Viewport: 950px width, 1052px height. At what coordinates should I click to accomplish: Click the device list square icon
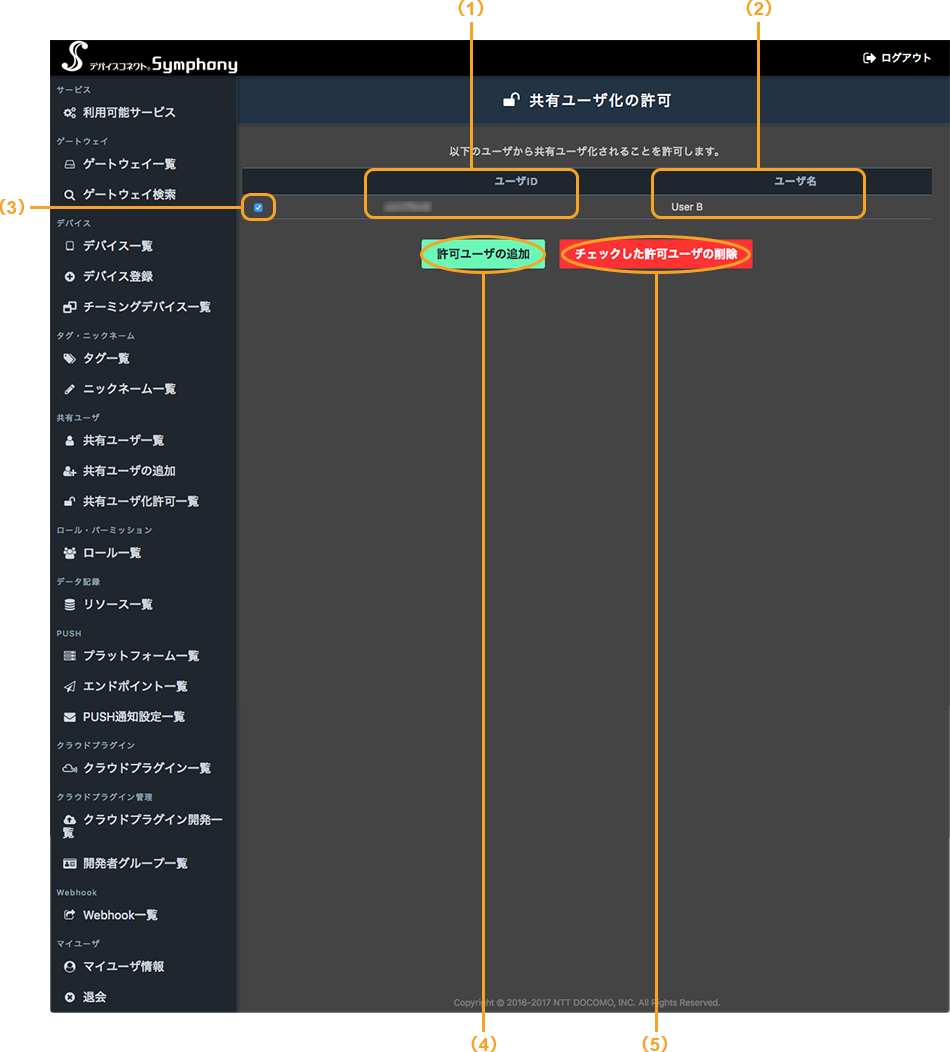[69, 246]
